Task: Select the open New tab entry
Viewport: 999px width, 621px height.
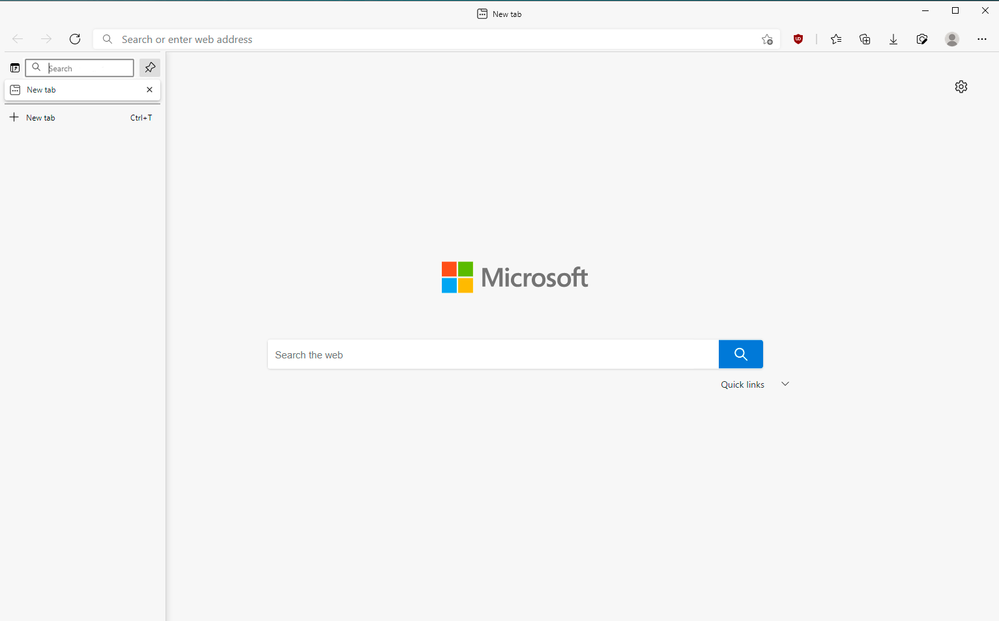Action: (82, 90)
